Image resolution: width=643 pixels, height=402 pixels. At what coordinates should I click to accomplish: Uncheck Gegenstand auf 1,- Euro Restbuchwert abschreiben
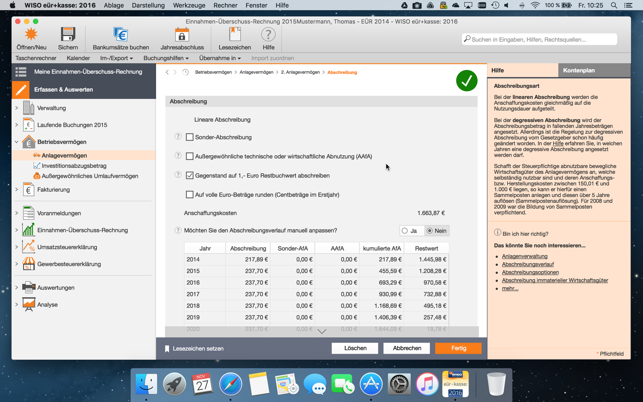(x=189, y=175)
